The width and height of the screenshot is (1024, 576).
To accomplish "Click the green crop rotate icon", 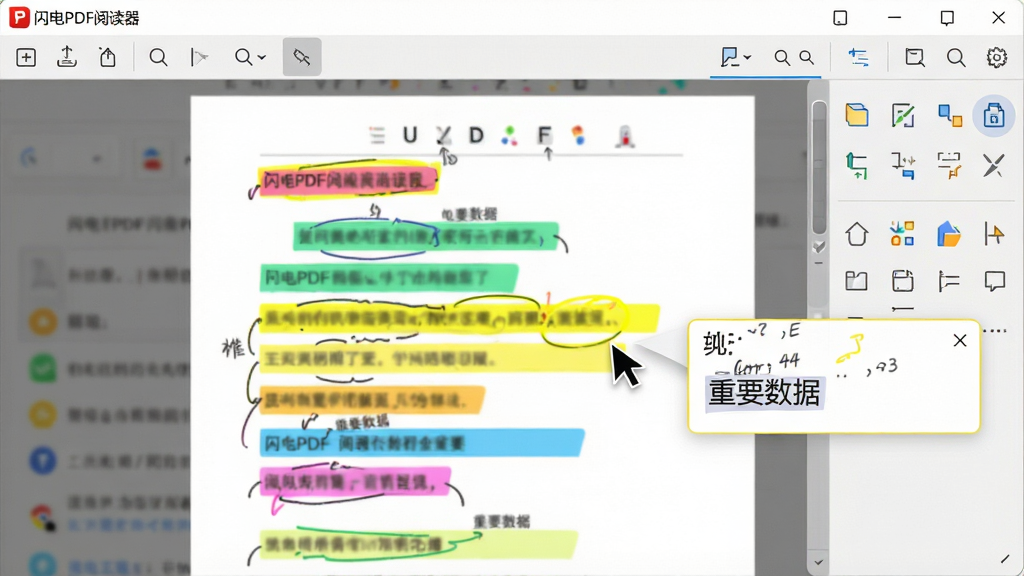I will click(x=857, y=165).
